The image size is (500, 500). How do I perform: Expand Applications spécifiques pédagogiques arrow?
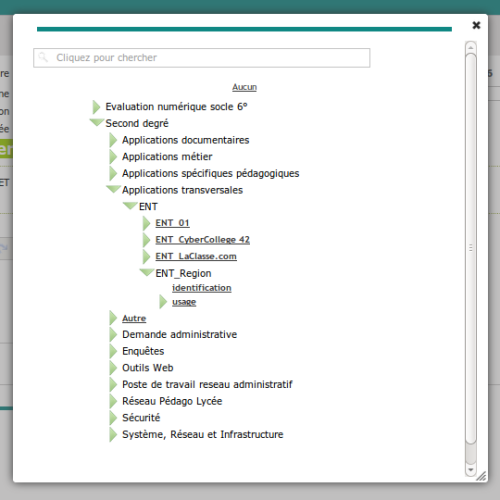pos(113,173)
